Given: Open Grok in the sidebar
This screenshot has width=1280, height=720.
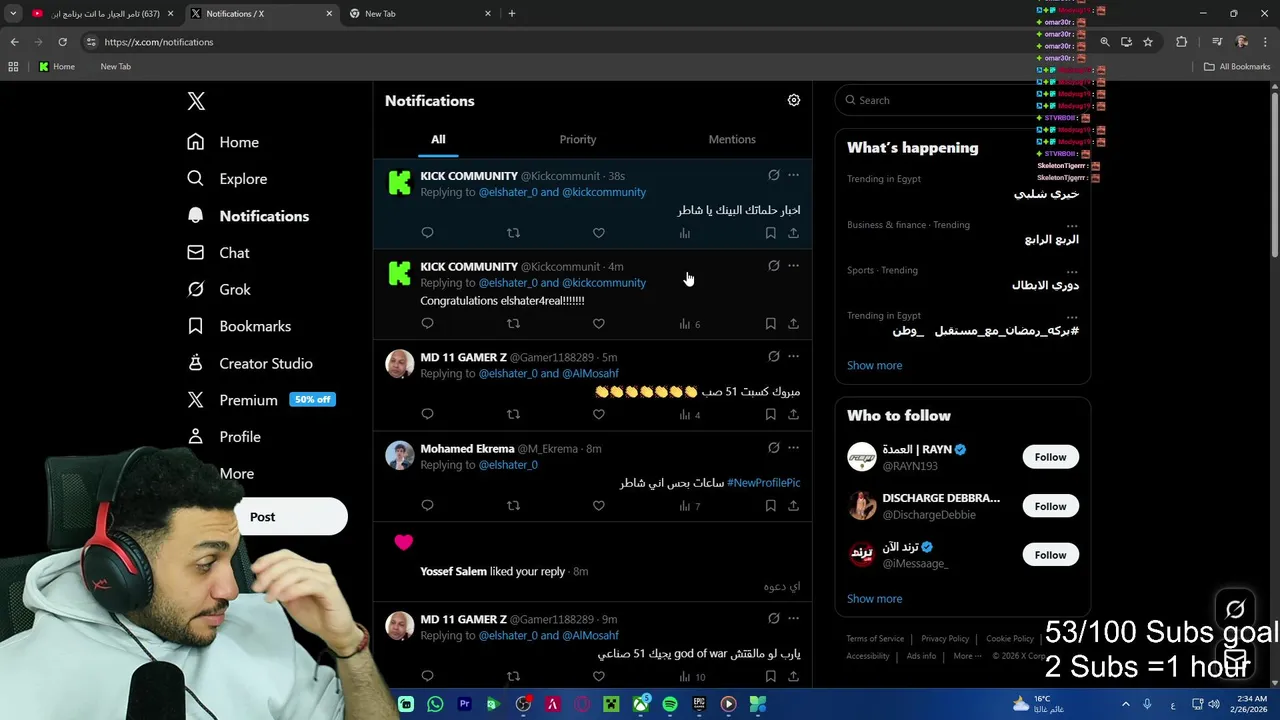Looking at the screenshot, I should coord(219,289).
